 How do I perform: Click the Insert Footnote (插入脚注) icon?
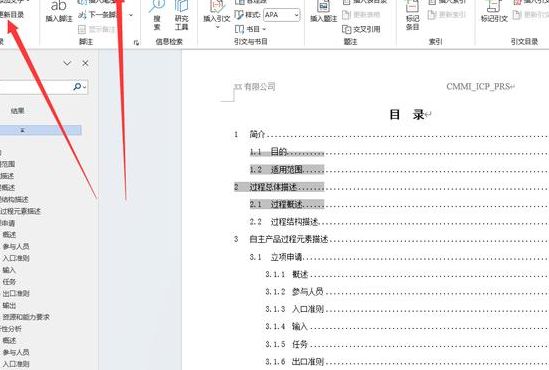click(59, 11)
